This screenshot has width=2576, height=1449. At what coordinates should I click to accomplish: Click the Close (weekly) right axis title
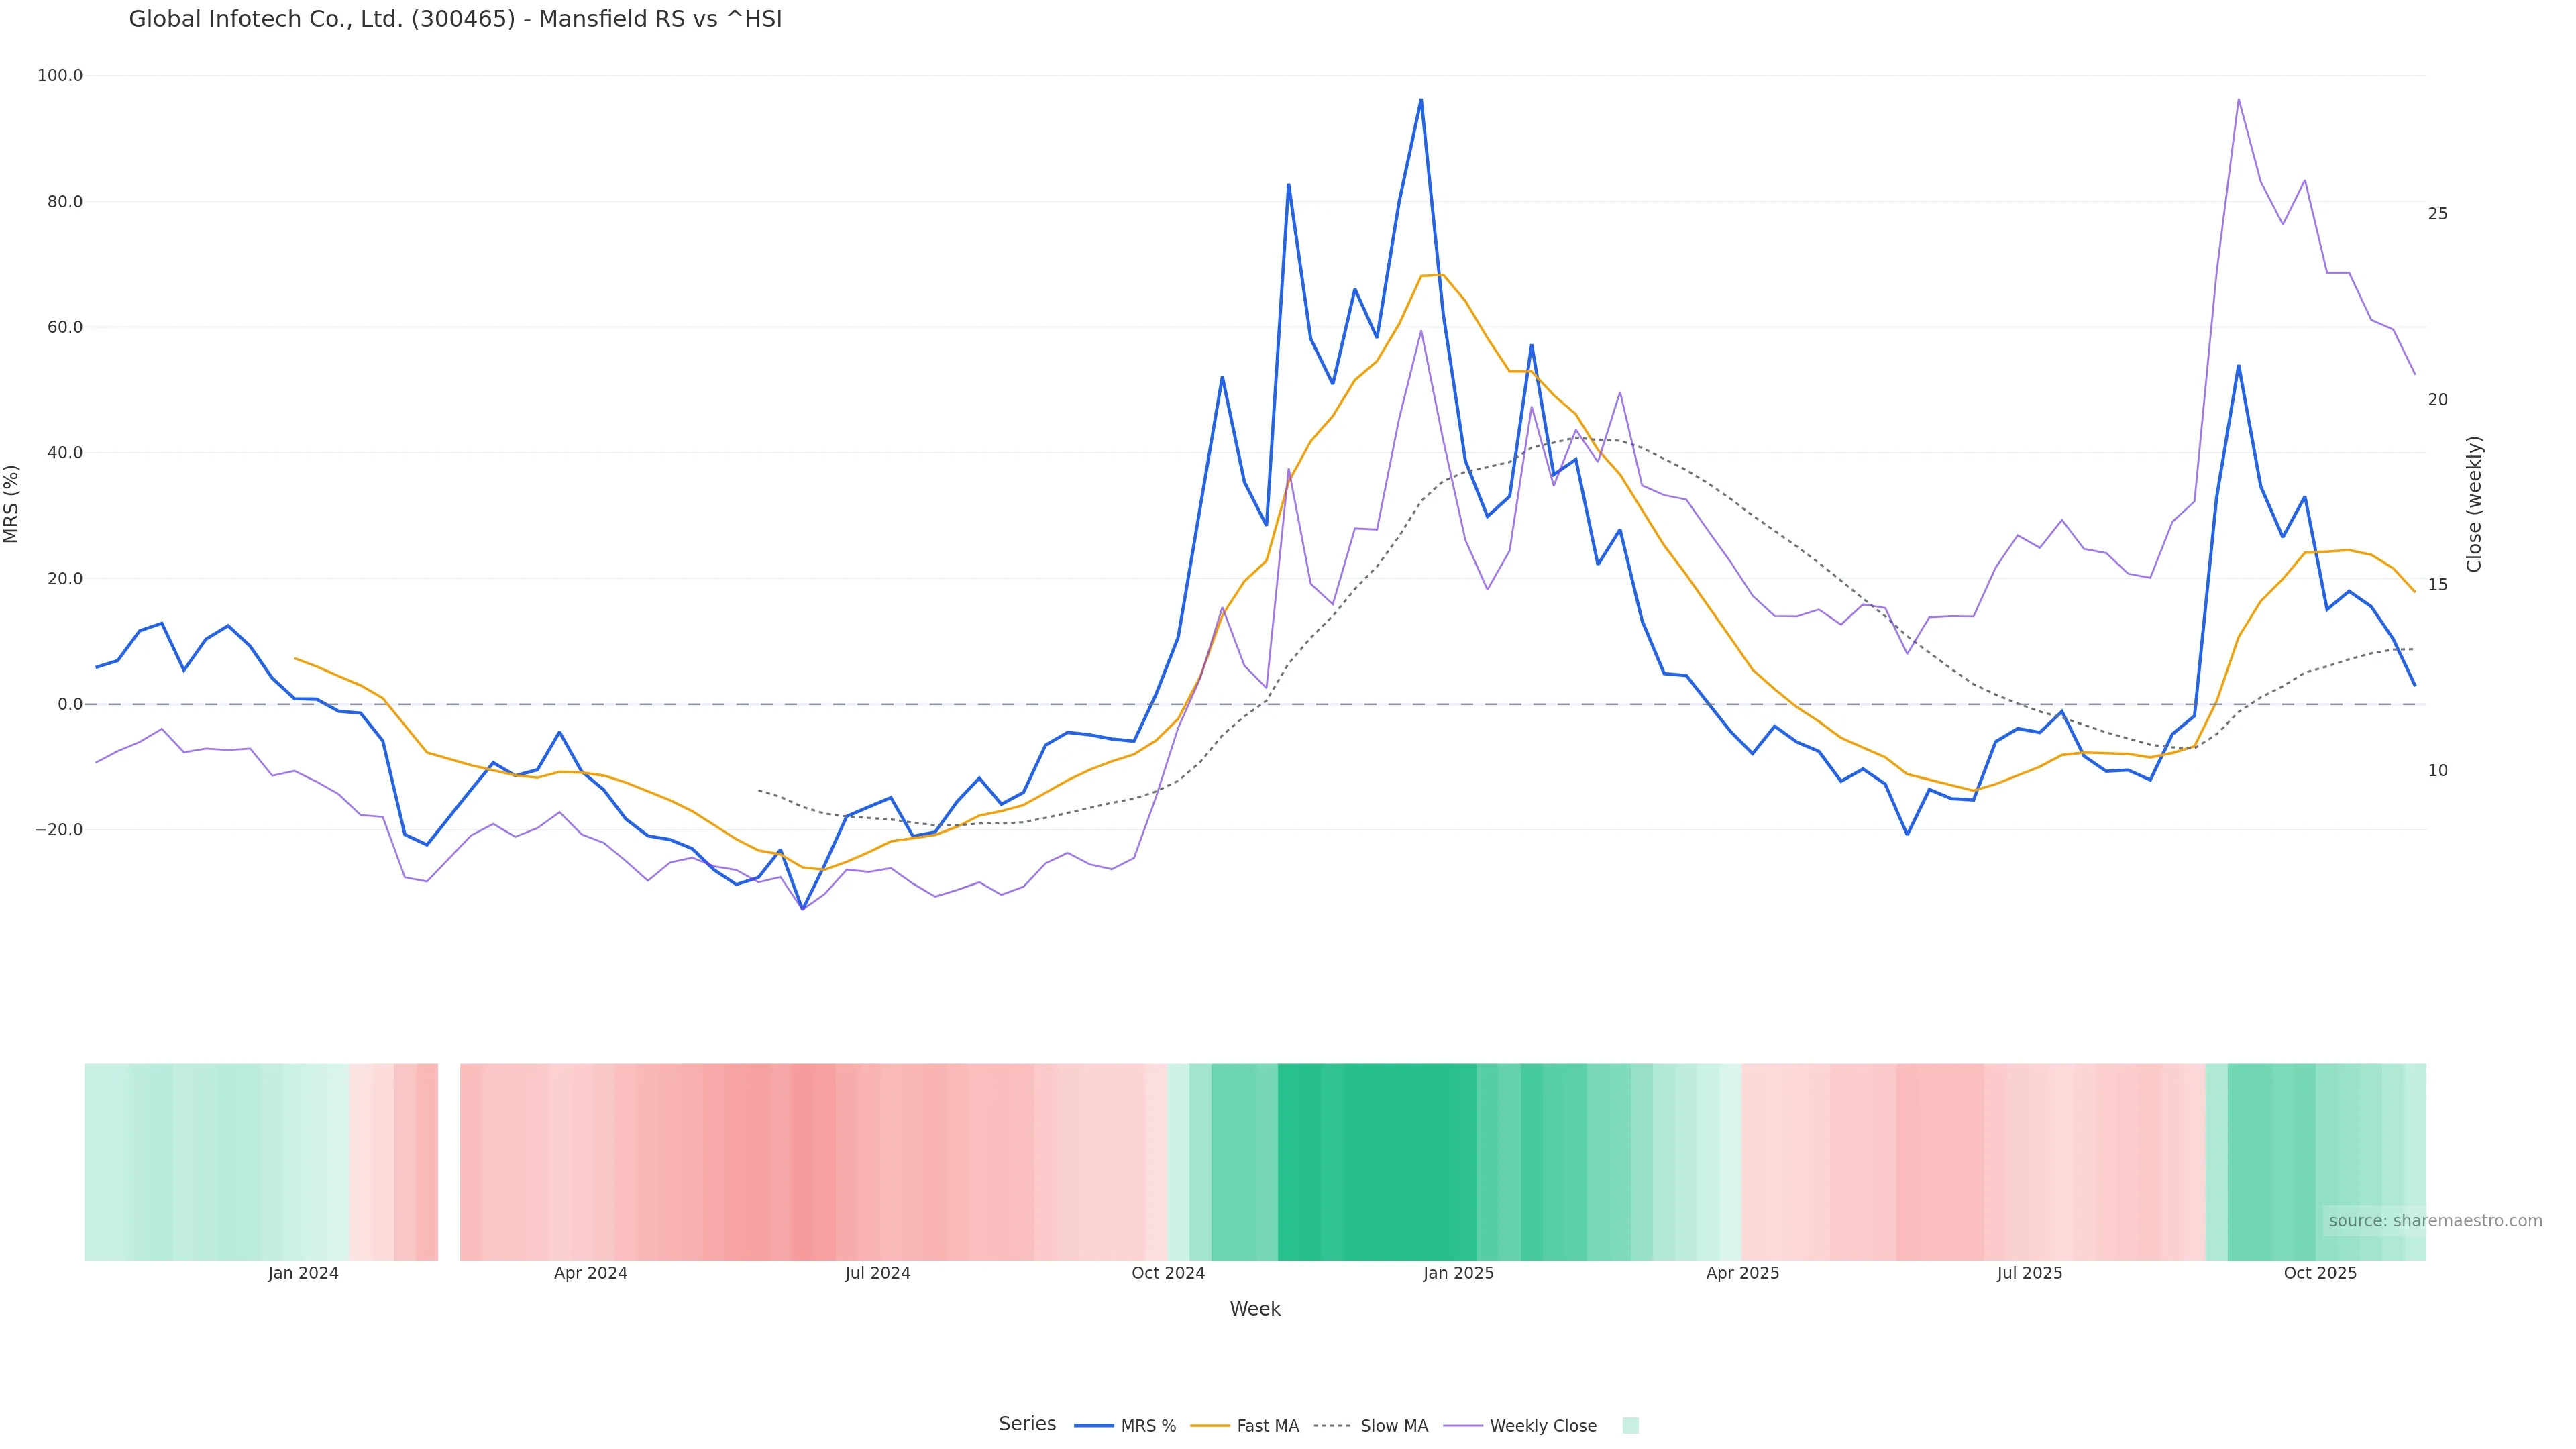point(2474,504)
